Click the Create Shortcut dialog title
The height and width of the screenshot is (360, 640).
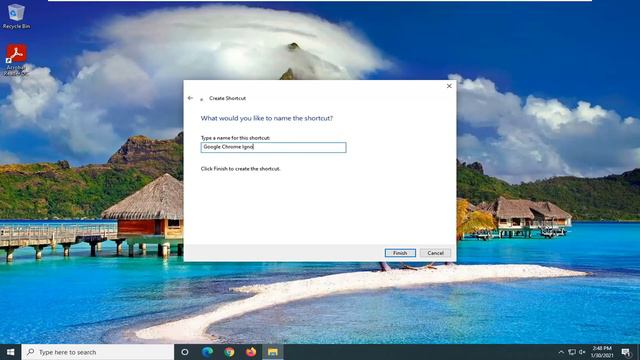227,98
